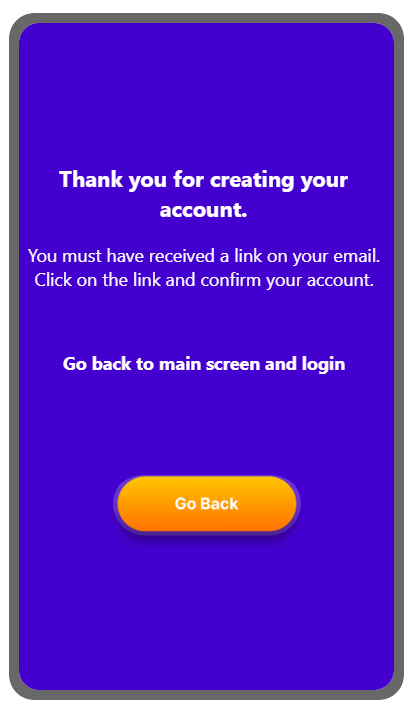Click the word 'Thank' in the heading
409x711 pixels.
[x=91, y=179]
